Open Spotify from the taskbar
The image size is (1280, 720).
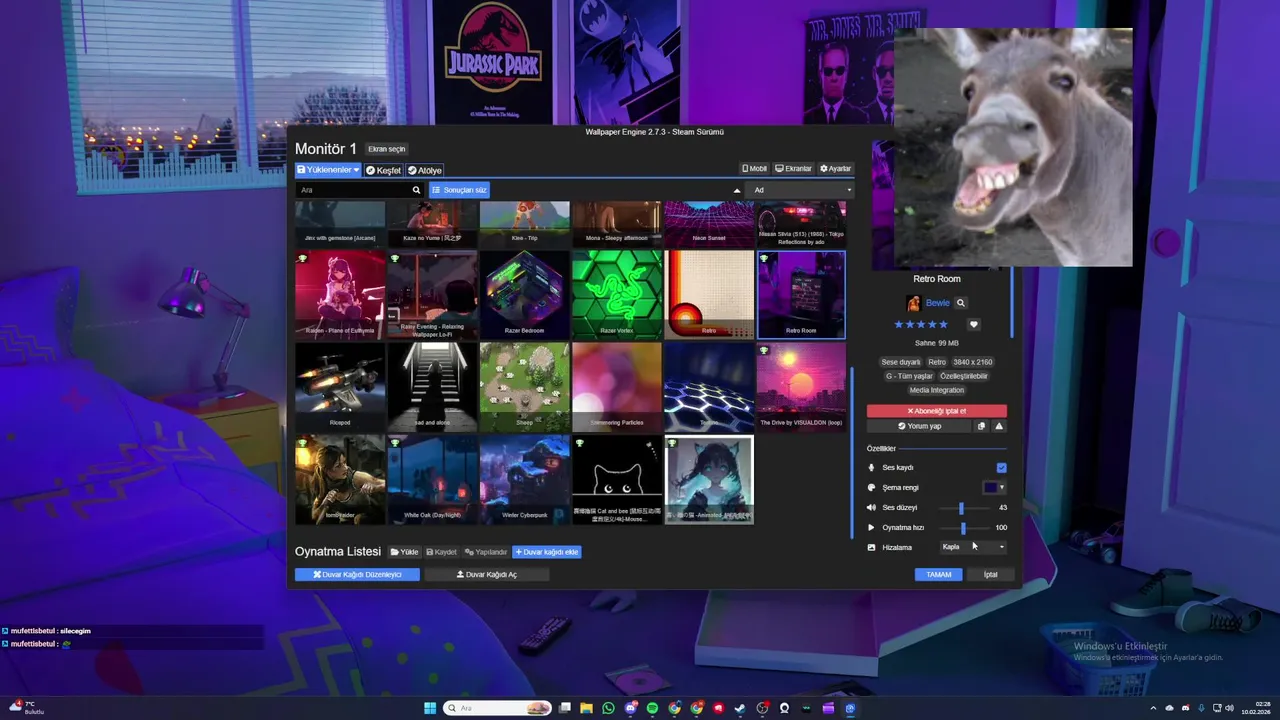[652, 708]
